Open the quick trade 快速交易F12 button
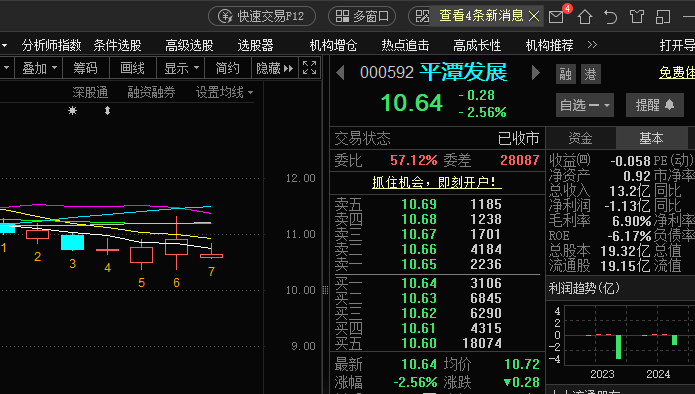Viewport: 695px width, 394px height. [x=262, y=16]
